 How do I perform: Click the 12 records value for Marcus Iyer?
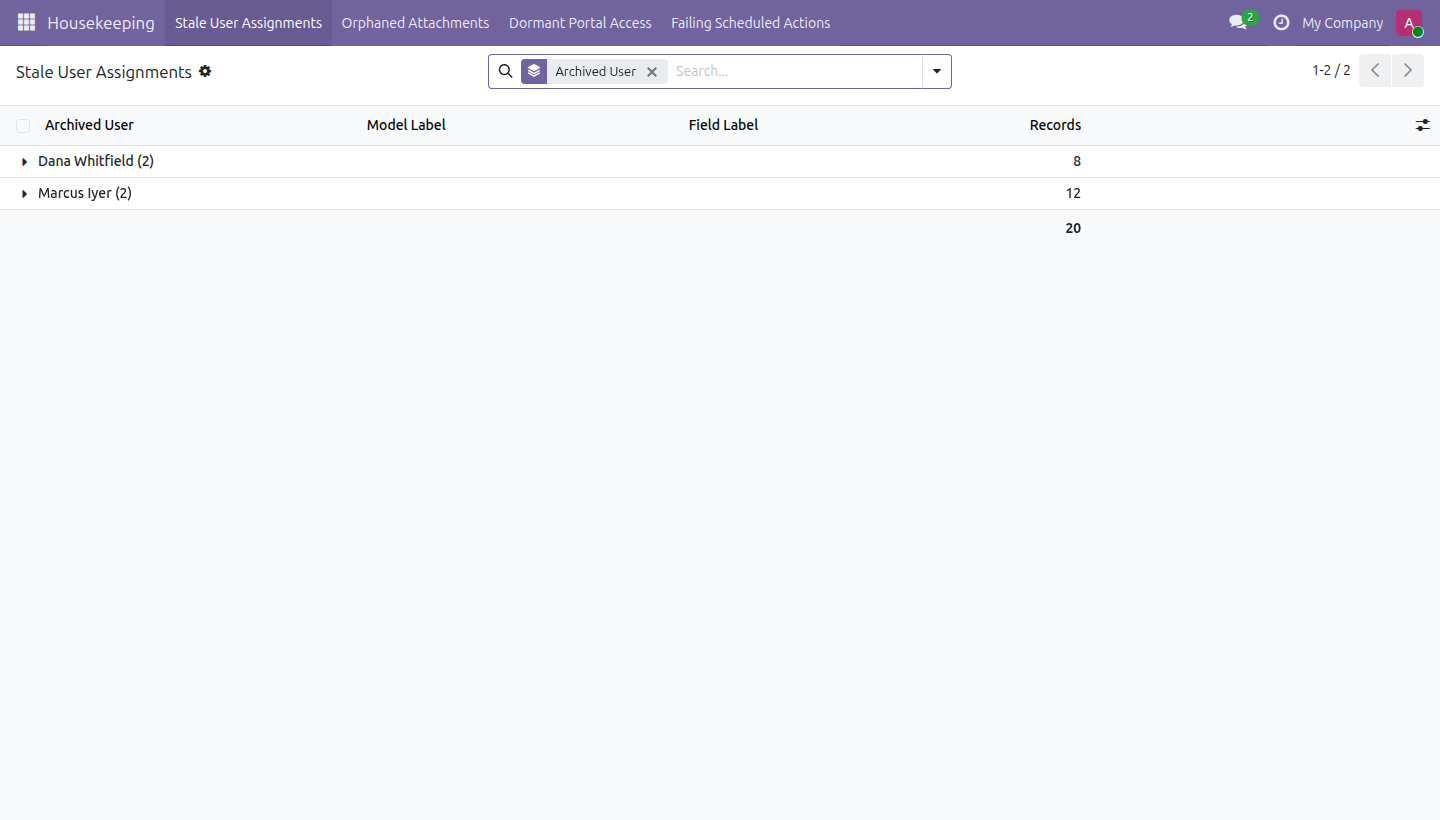point(1073,193)
